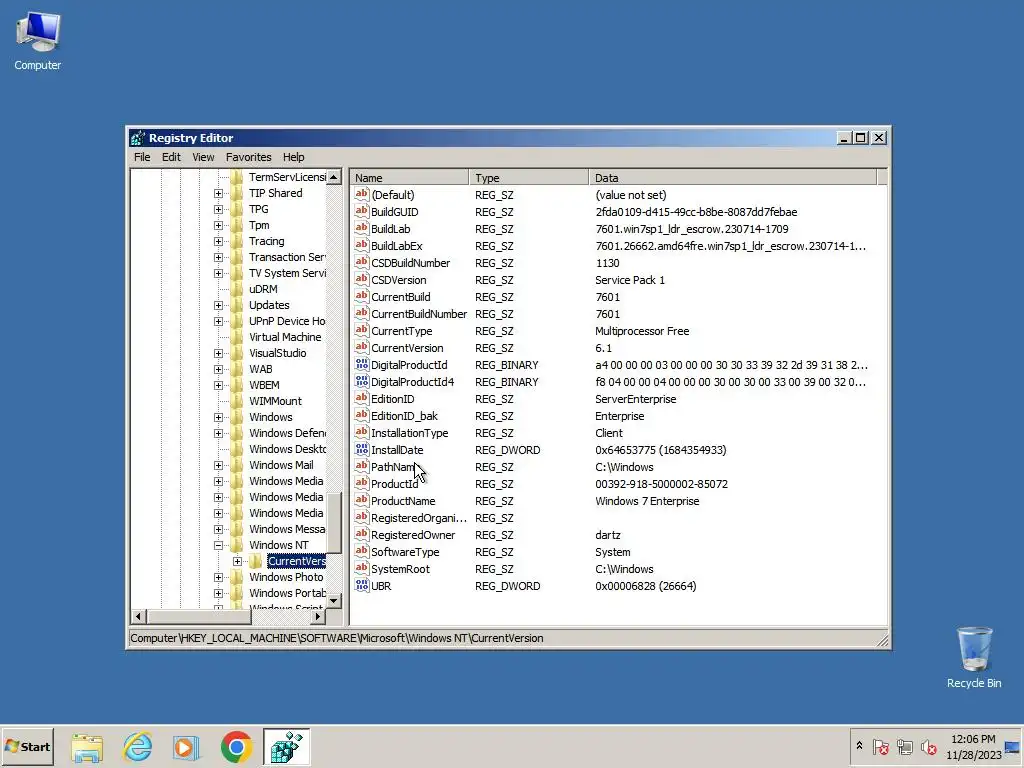Click the UBR DWORD value icon
The height and width of the screenshot is (768, 1024).
(x=361, y=585)
